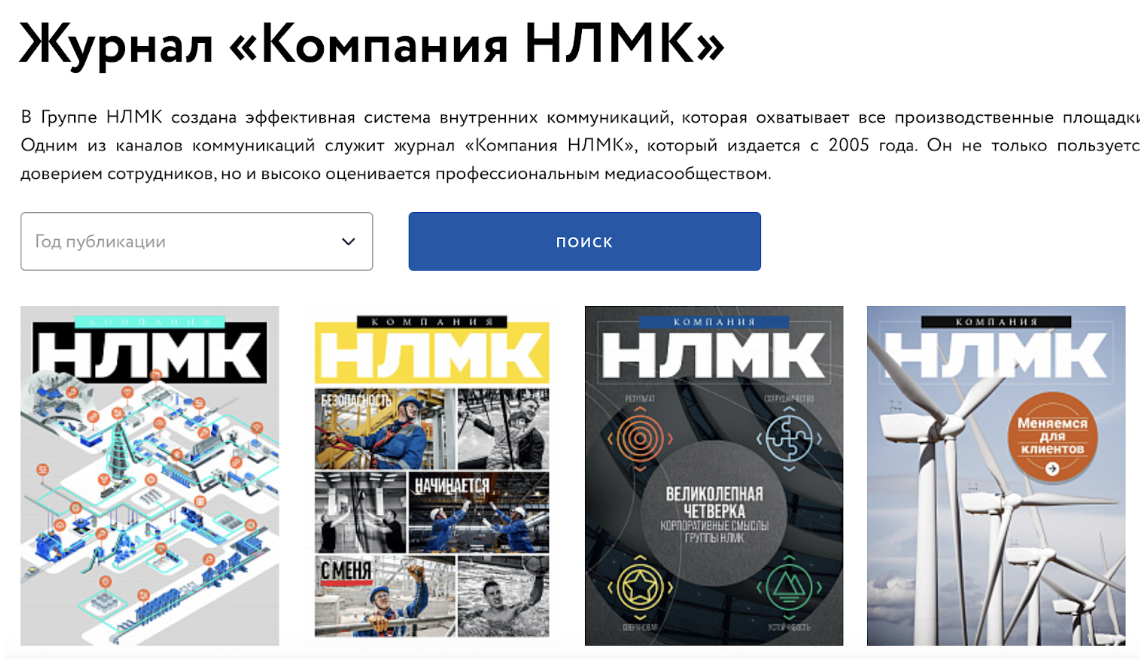Image resolution: width=1140 pixels, height=666 pixels.
Task: Open the wind turbine magazine cover
Action: point(996,476)
